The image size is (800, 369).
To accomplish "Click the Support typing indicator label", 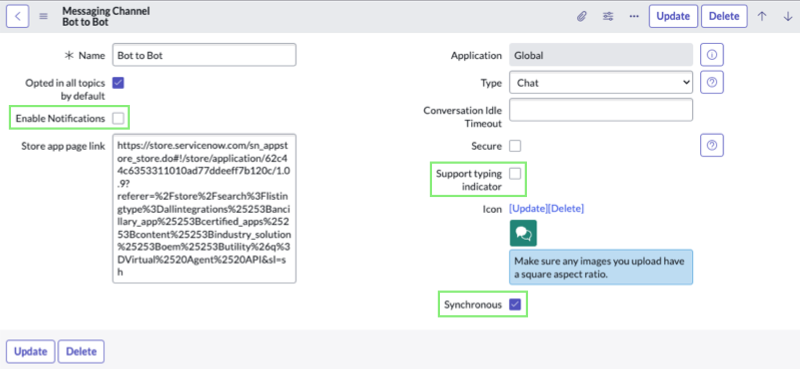I will click(x=469, y=180).
